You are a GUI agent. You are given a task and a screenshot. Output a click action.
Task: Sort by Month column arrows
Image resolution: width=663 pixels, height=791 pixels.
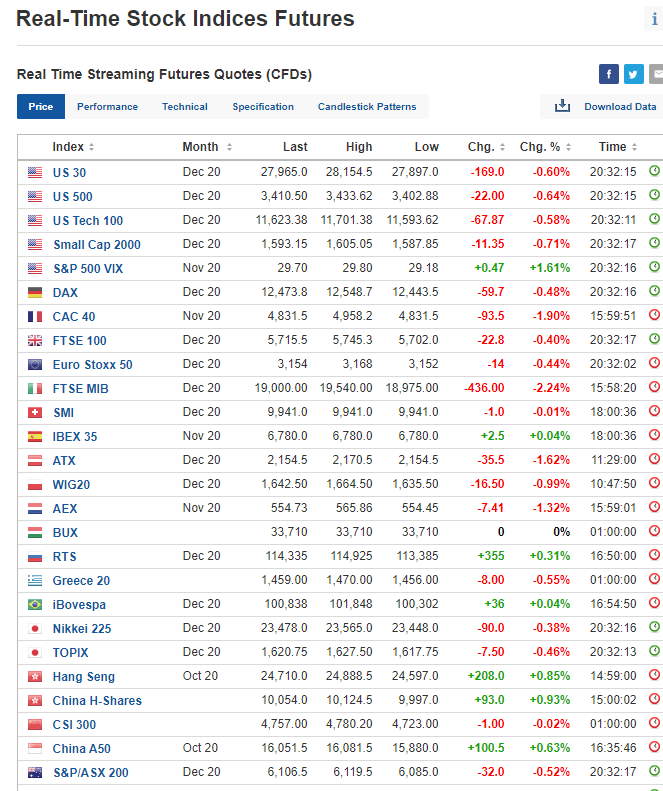pyautogui.click(x=229, y=147)
